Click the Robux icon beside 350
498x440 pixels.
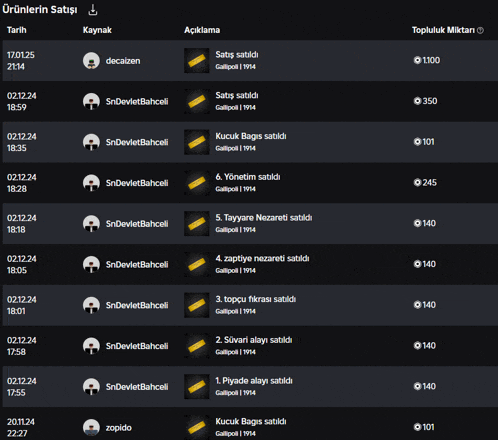417,101
